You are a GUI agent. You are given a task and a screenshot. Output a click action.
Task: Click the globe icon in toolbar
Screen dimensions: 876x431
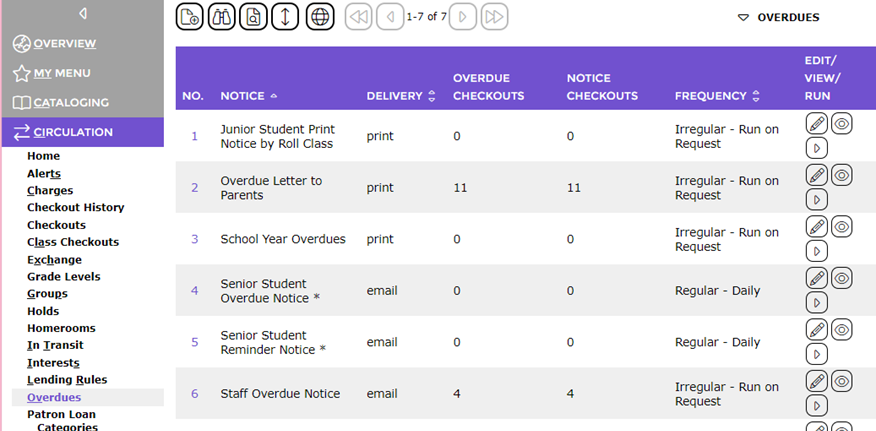click(x=320, y=17)
